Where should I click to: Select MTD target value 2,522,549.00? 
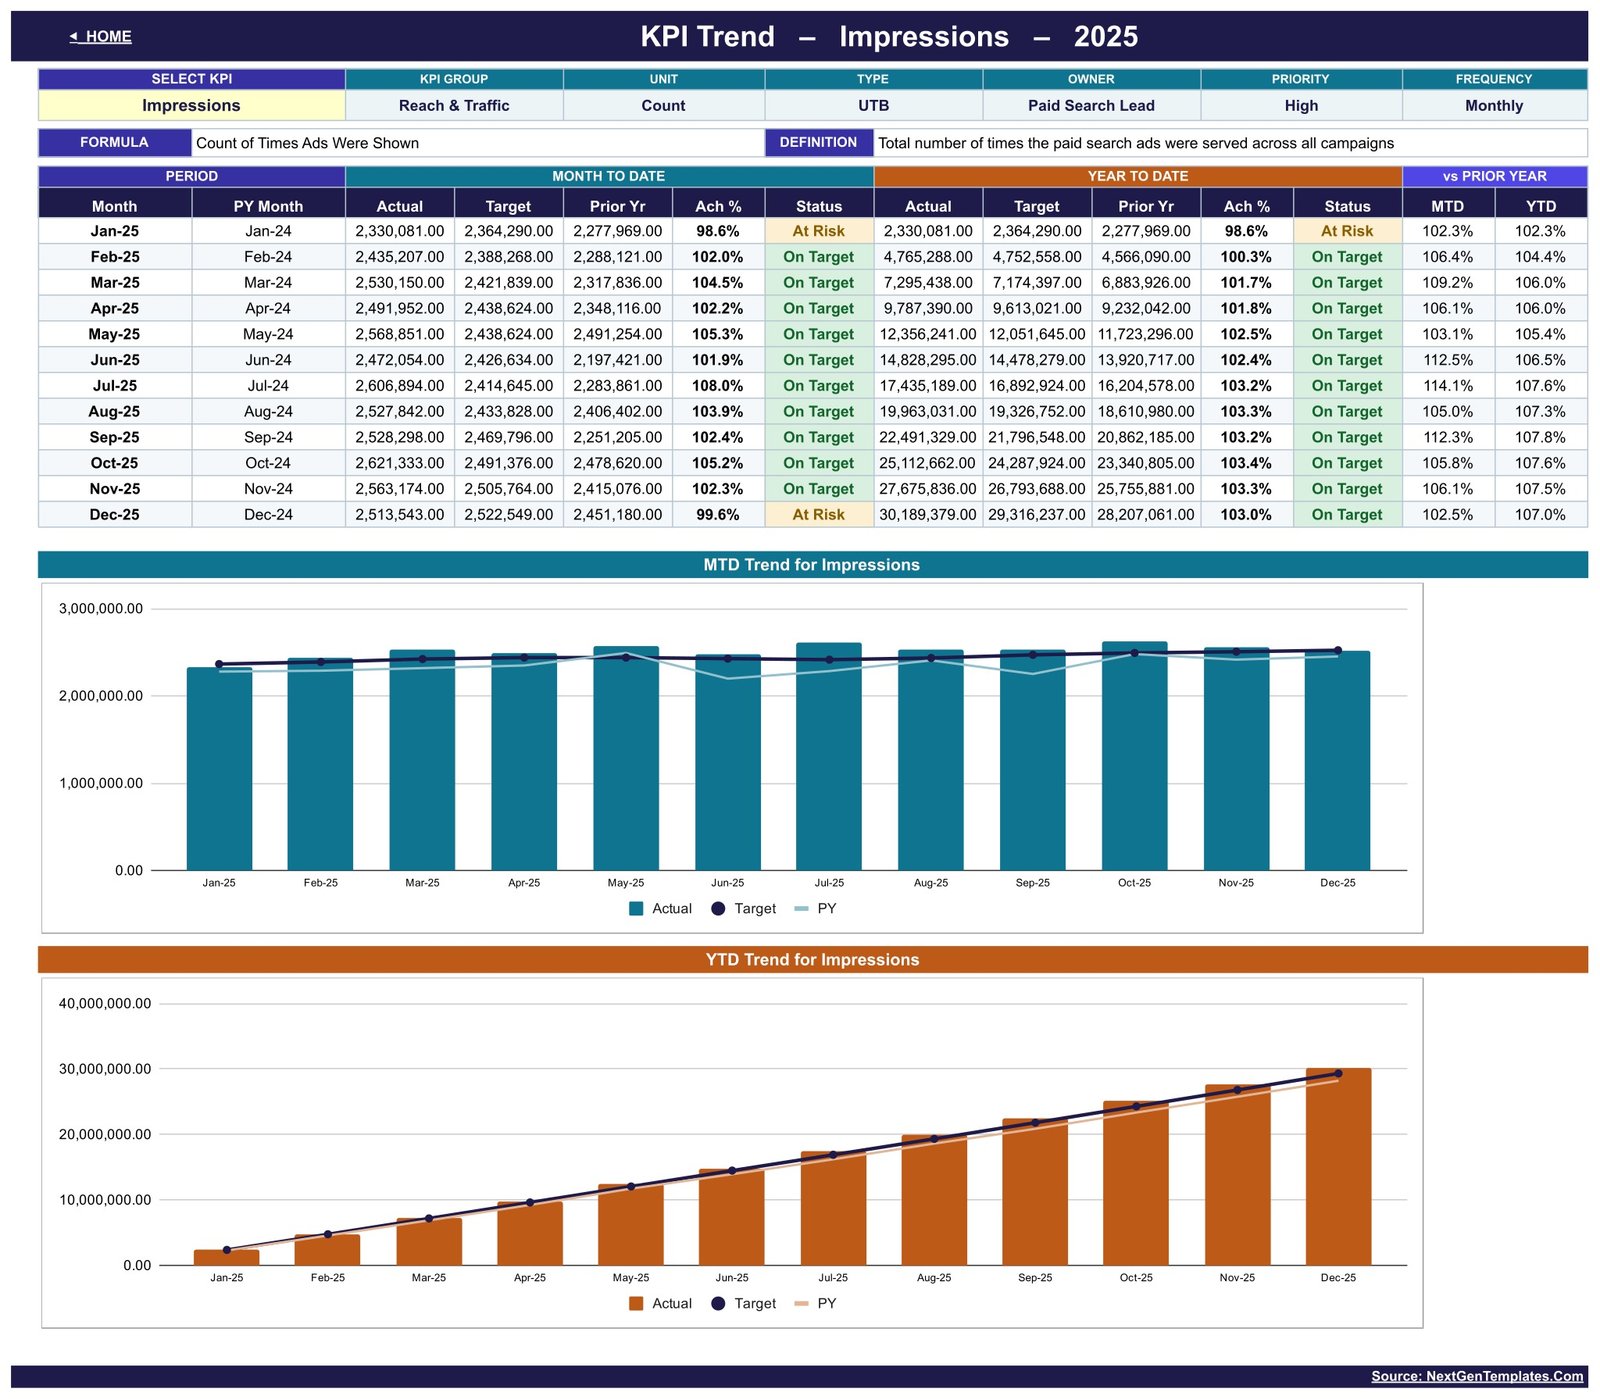click(x=508, y=515)
